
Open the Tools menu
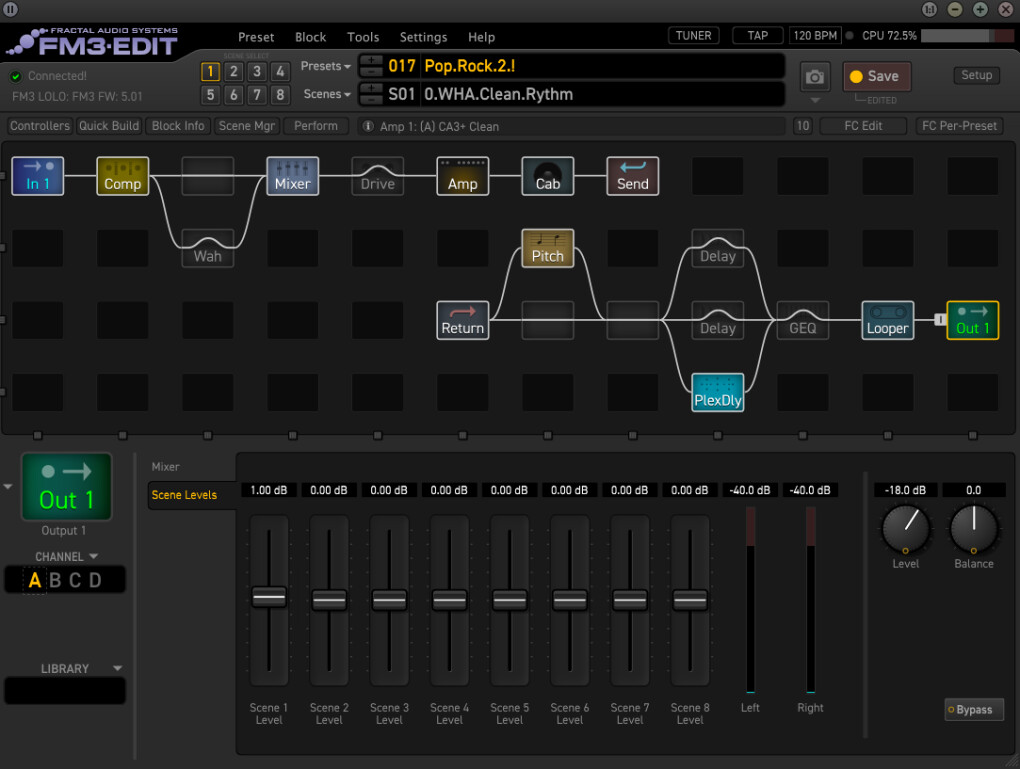coord(363,37)
